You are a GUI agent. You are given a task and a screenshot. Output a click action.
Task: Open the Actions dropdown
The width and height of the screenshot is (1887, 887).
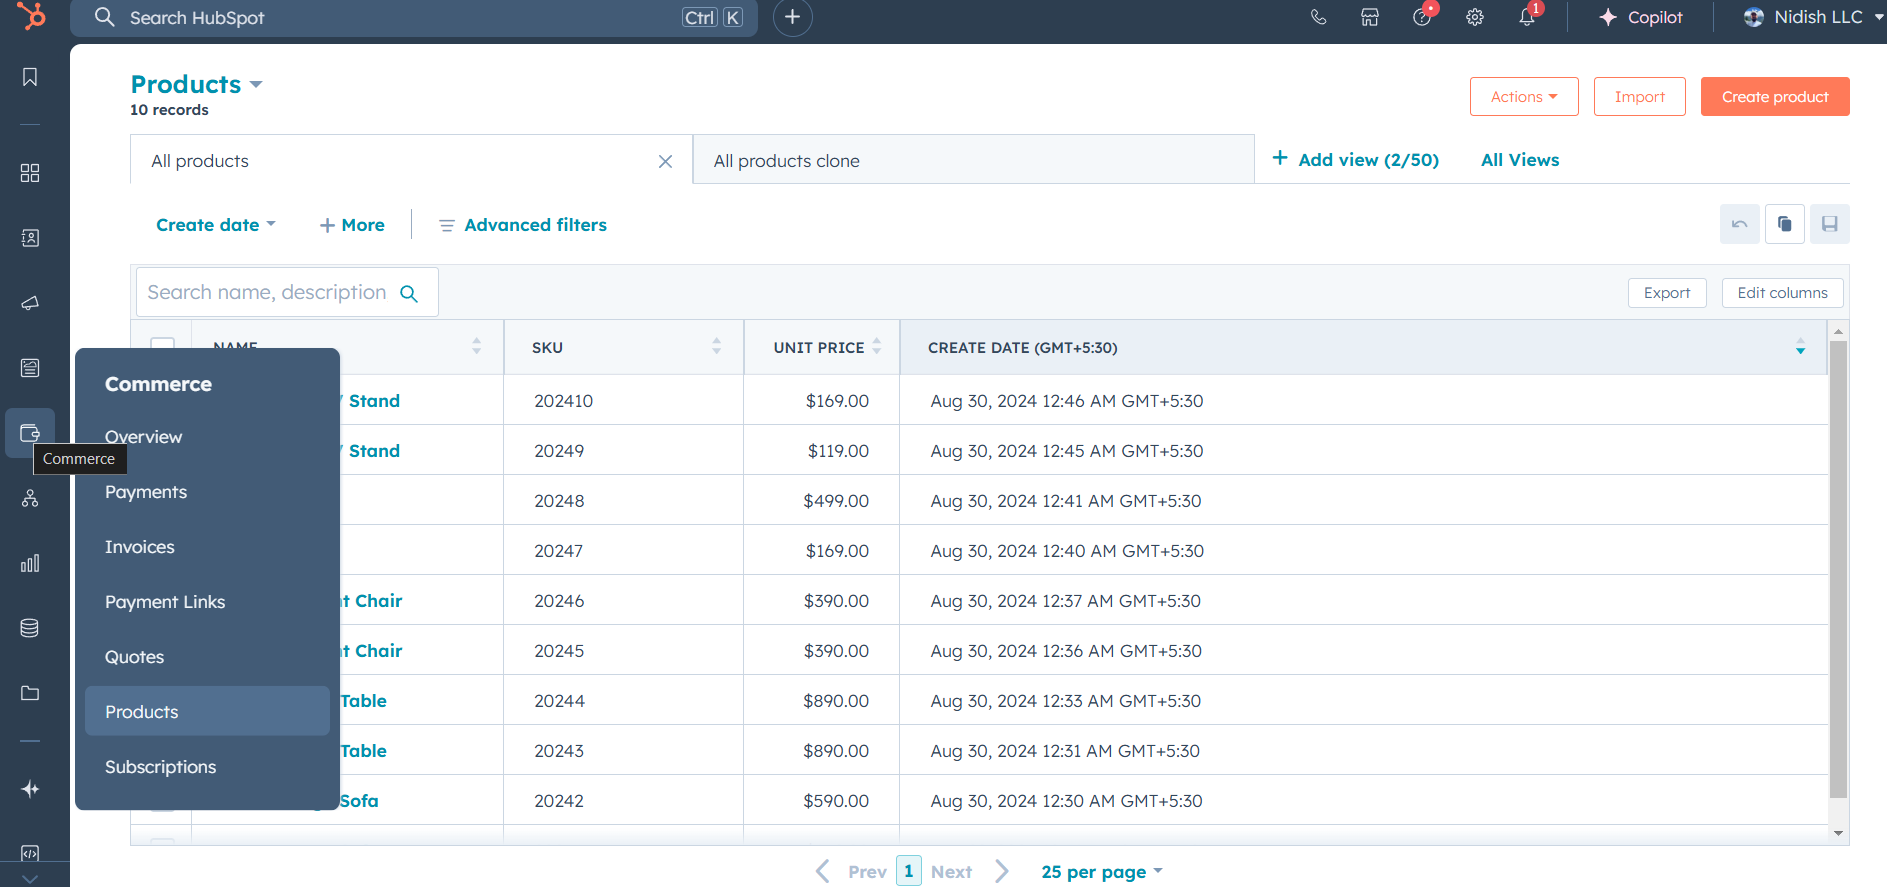pos(1524,96)
